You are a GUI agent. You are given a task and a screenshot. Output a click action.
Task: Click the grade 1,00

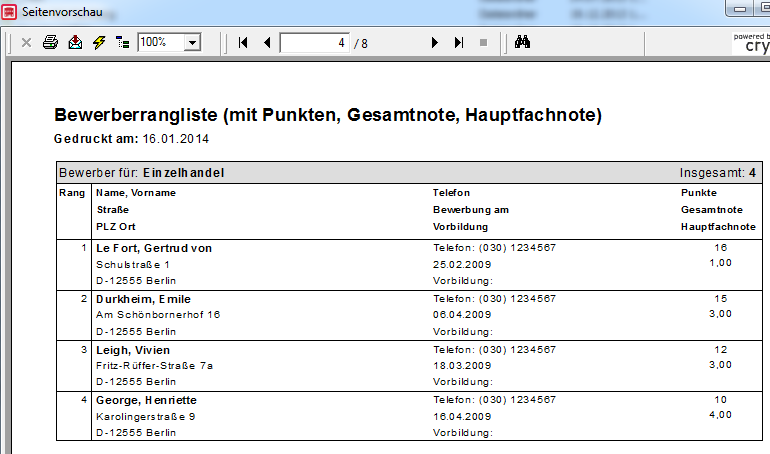(720, 263)
